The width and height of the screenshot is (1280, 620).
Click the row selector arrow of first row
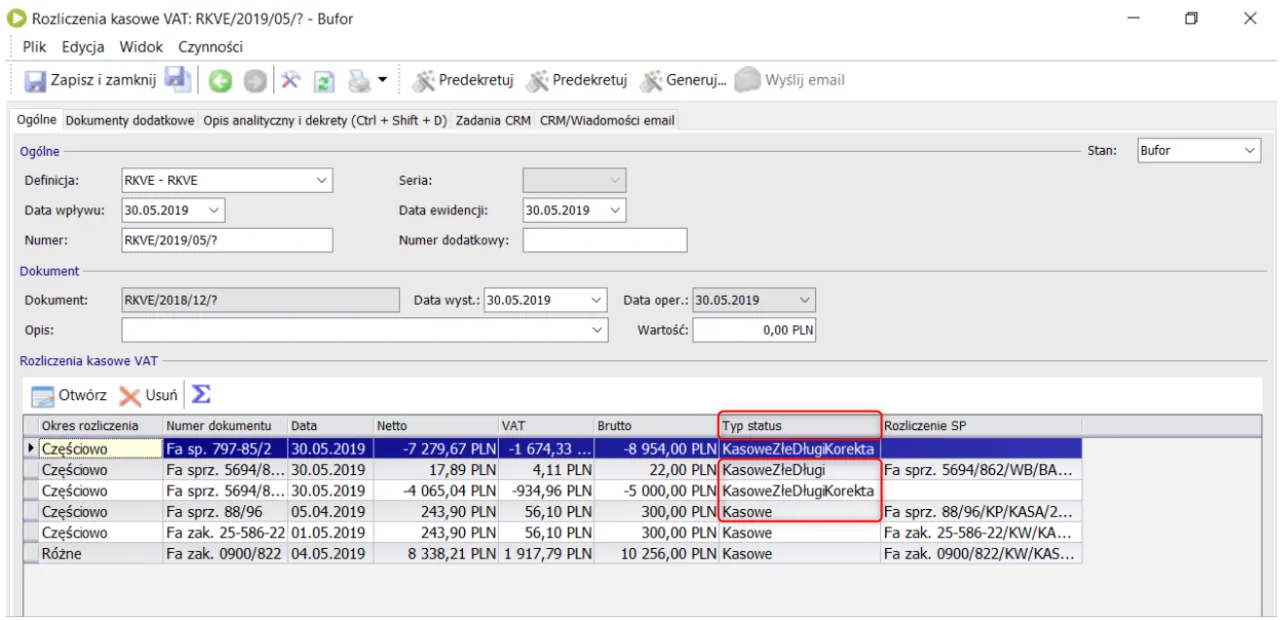[31, 449]
